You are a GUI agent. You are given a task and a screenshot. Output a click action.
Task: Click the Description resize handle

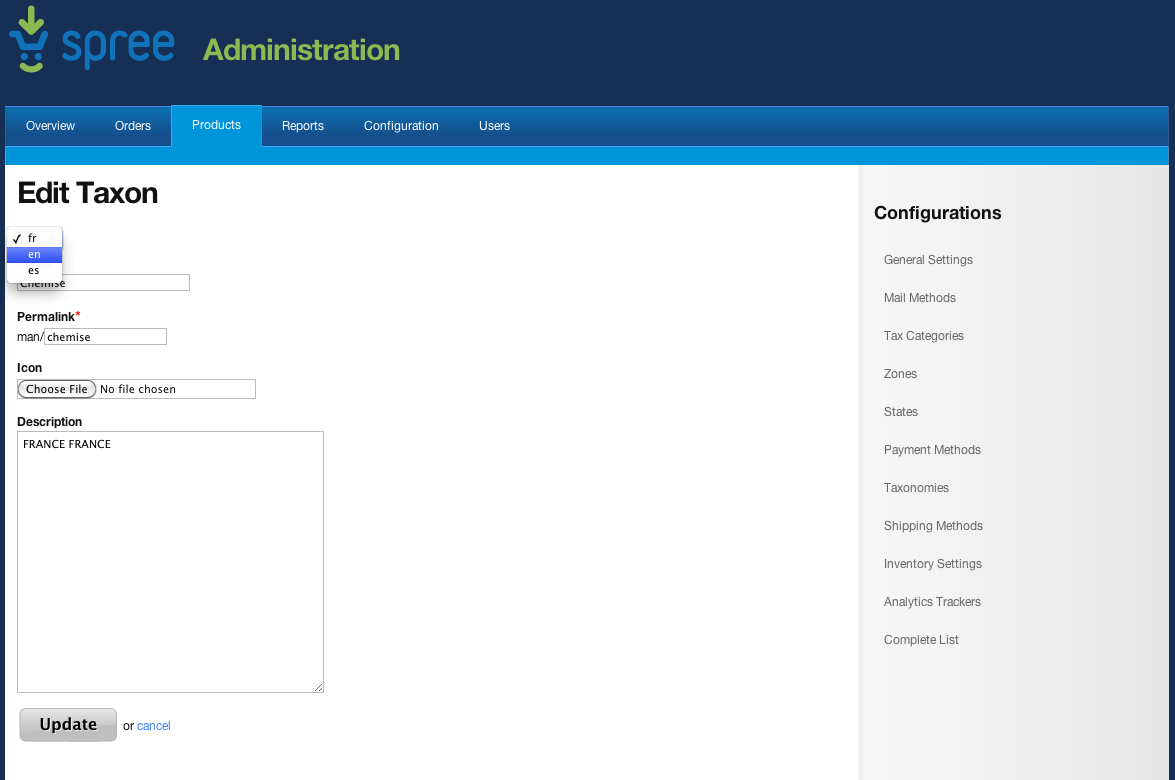pyautogui.click(x=318, y=687)
